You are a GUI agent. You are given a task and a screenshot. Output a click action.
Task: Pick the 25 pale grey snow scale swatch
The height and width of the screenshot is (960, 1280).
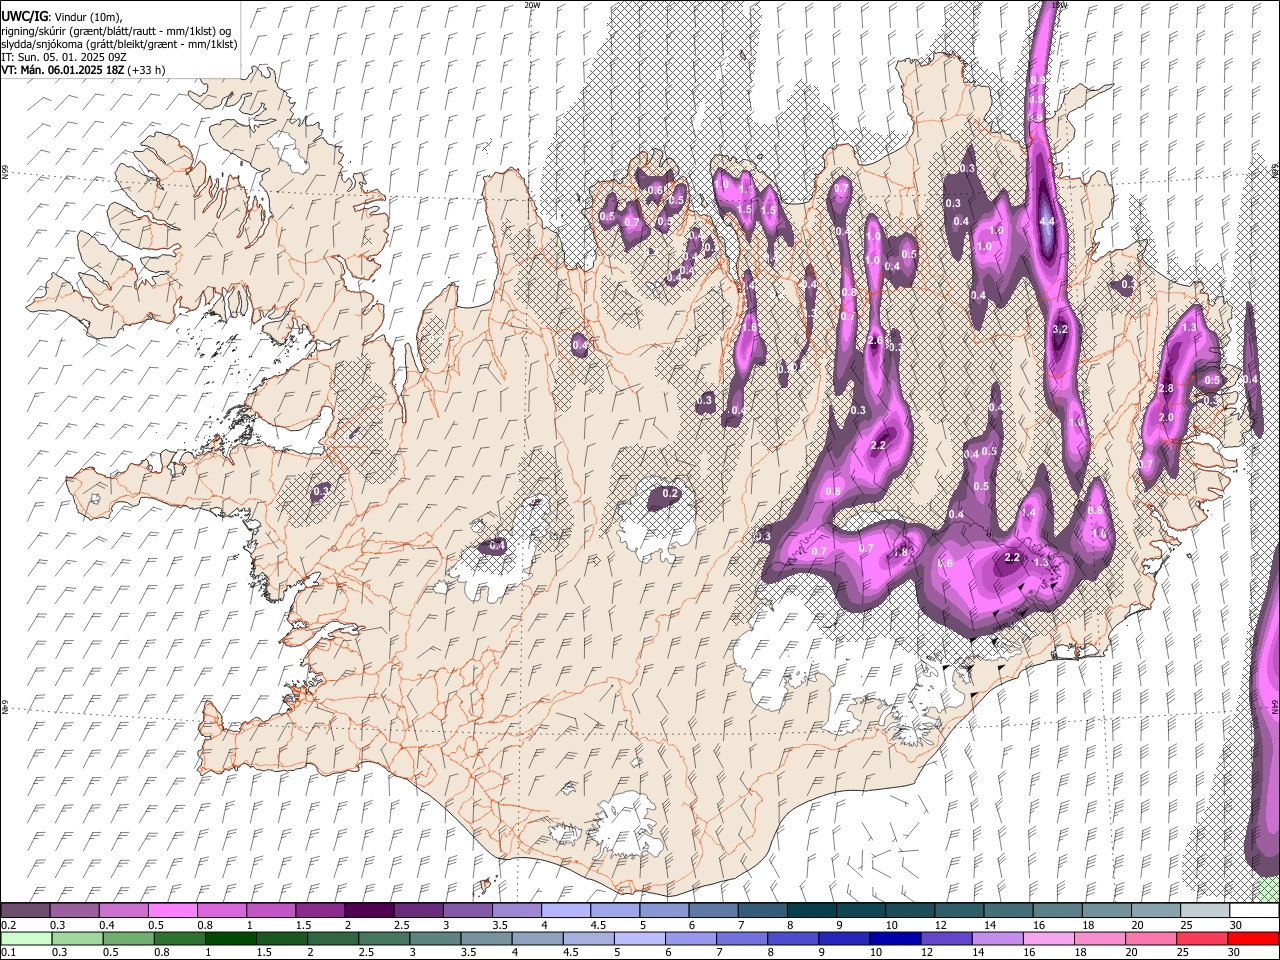point(1204,911)
